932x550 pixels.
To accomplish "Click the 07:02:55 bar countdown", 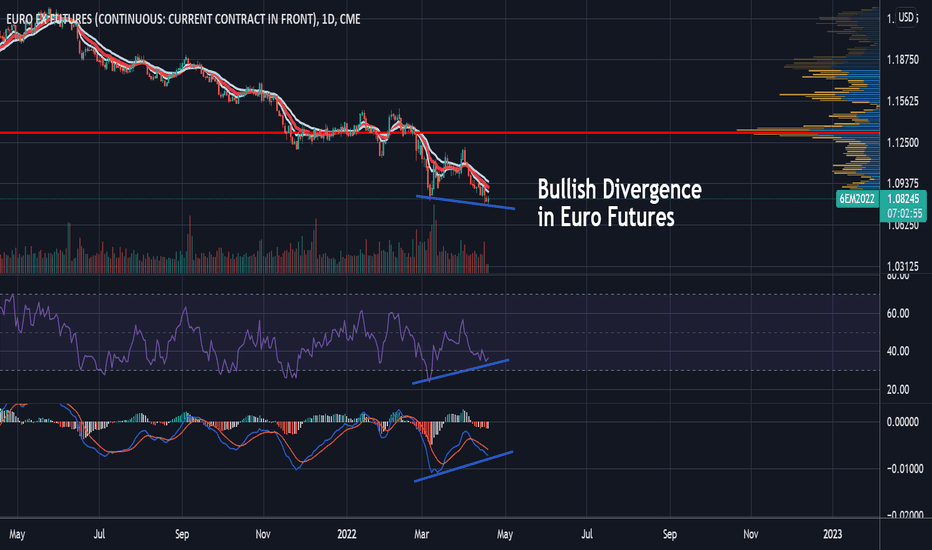I will tap(904, 213).
